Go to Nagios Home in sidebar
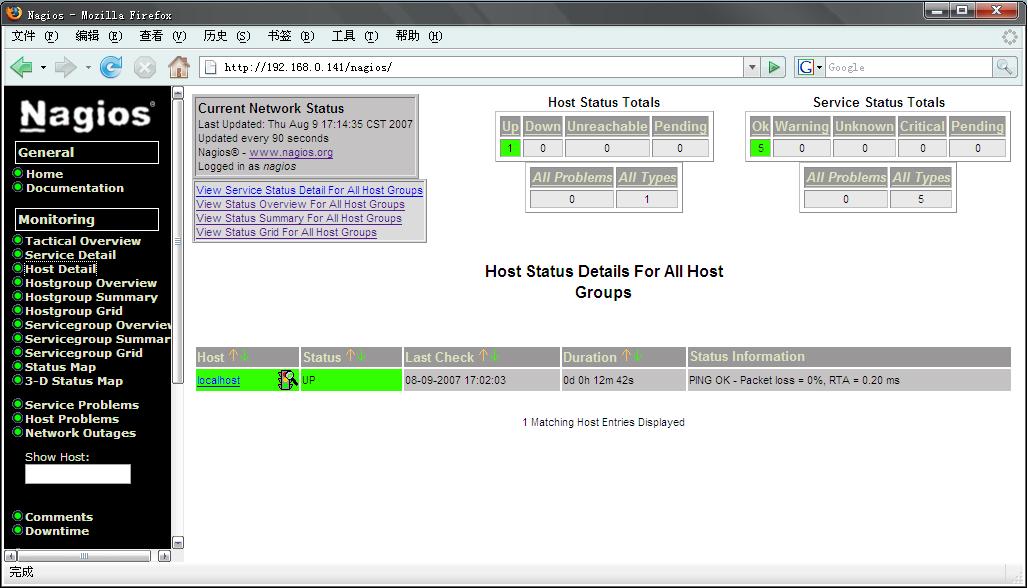 click(45, 174)
